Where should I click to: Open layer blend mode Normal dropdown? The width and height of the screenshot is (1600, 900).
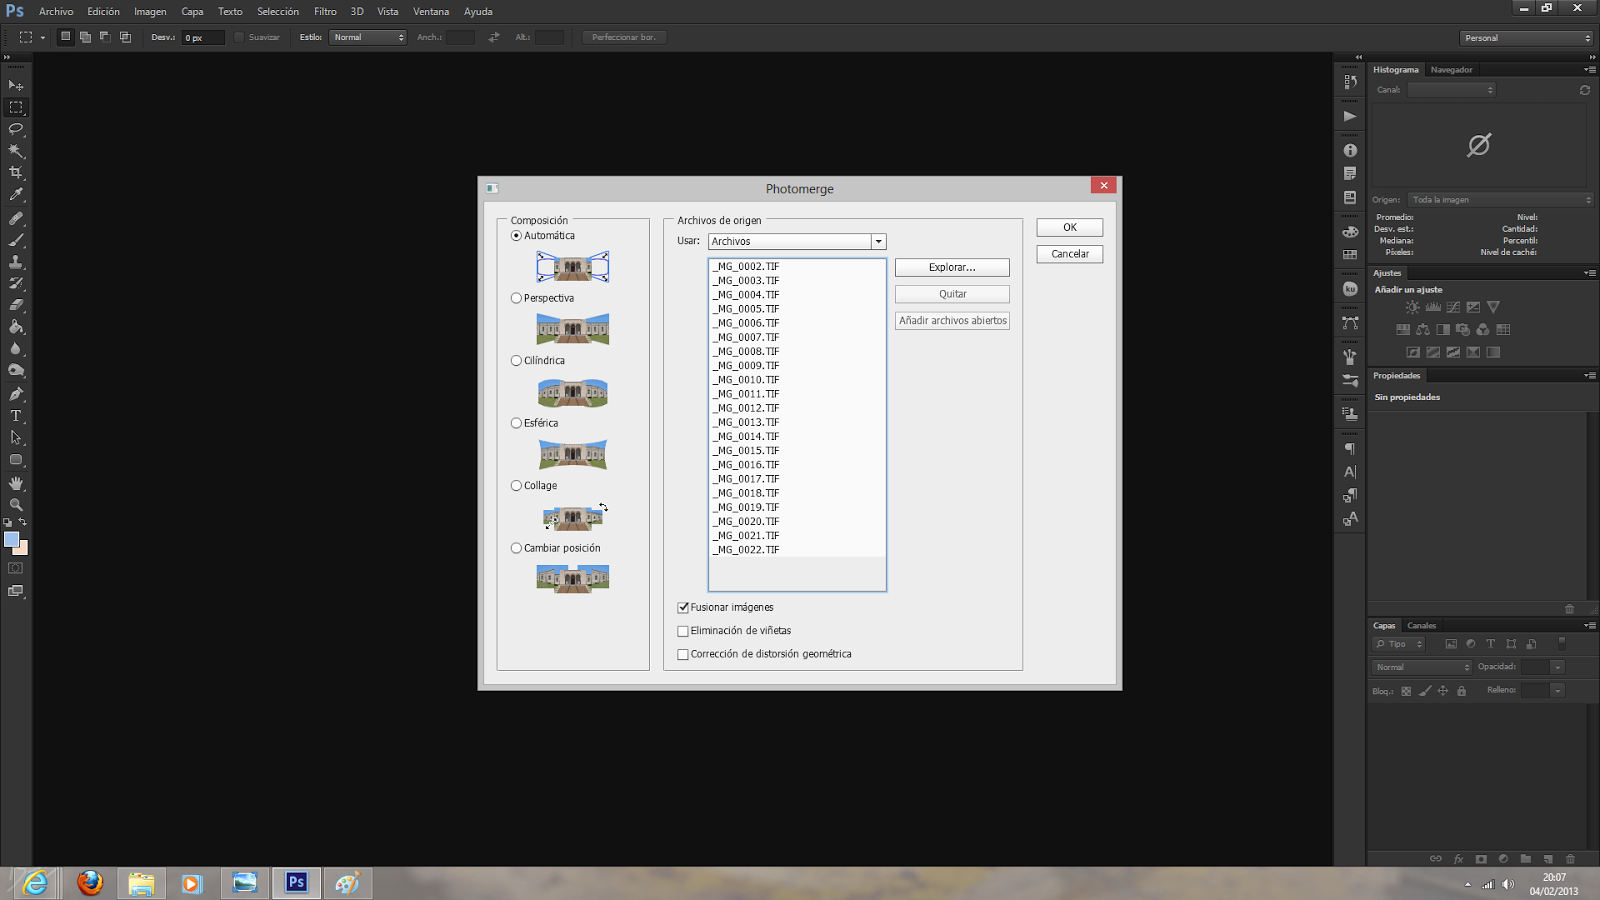tap(1421, 667)
